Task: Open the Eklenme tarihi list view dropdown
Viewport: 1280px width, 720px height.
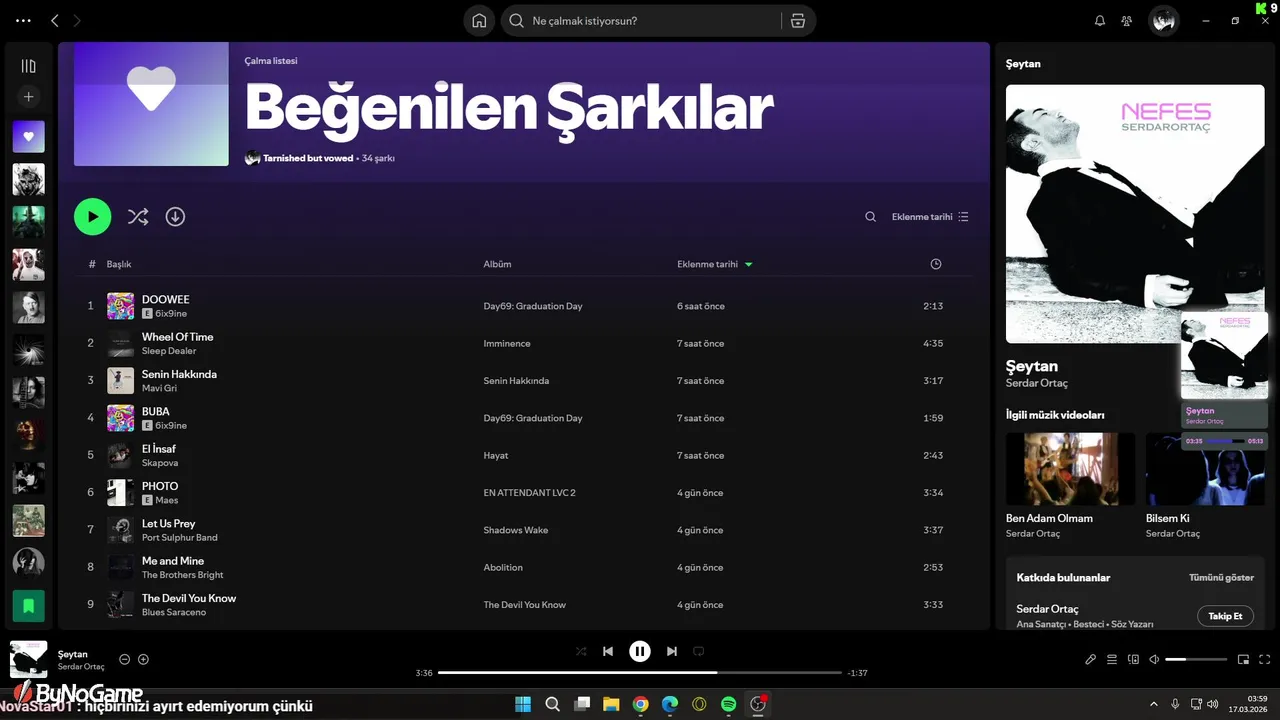Action: coord(930,217)
